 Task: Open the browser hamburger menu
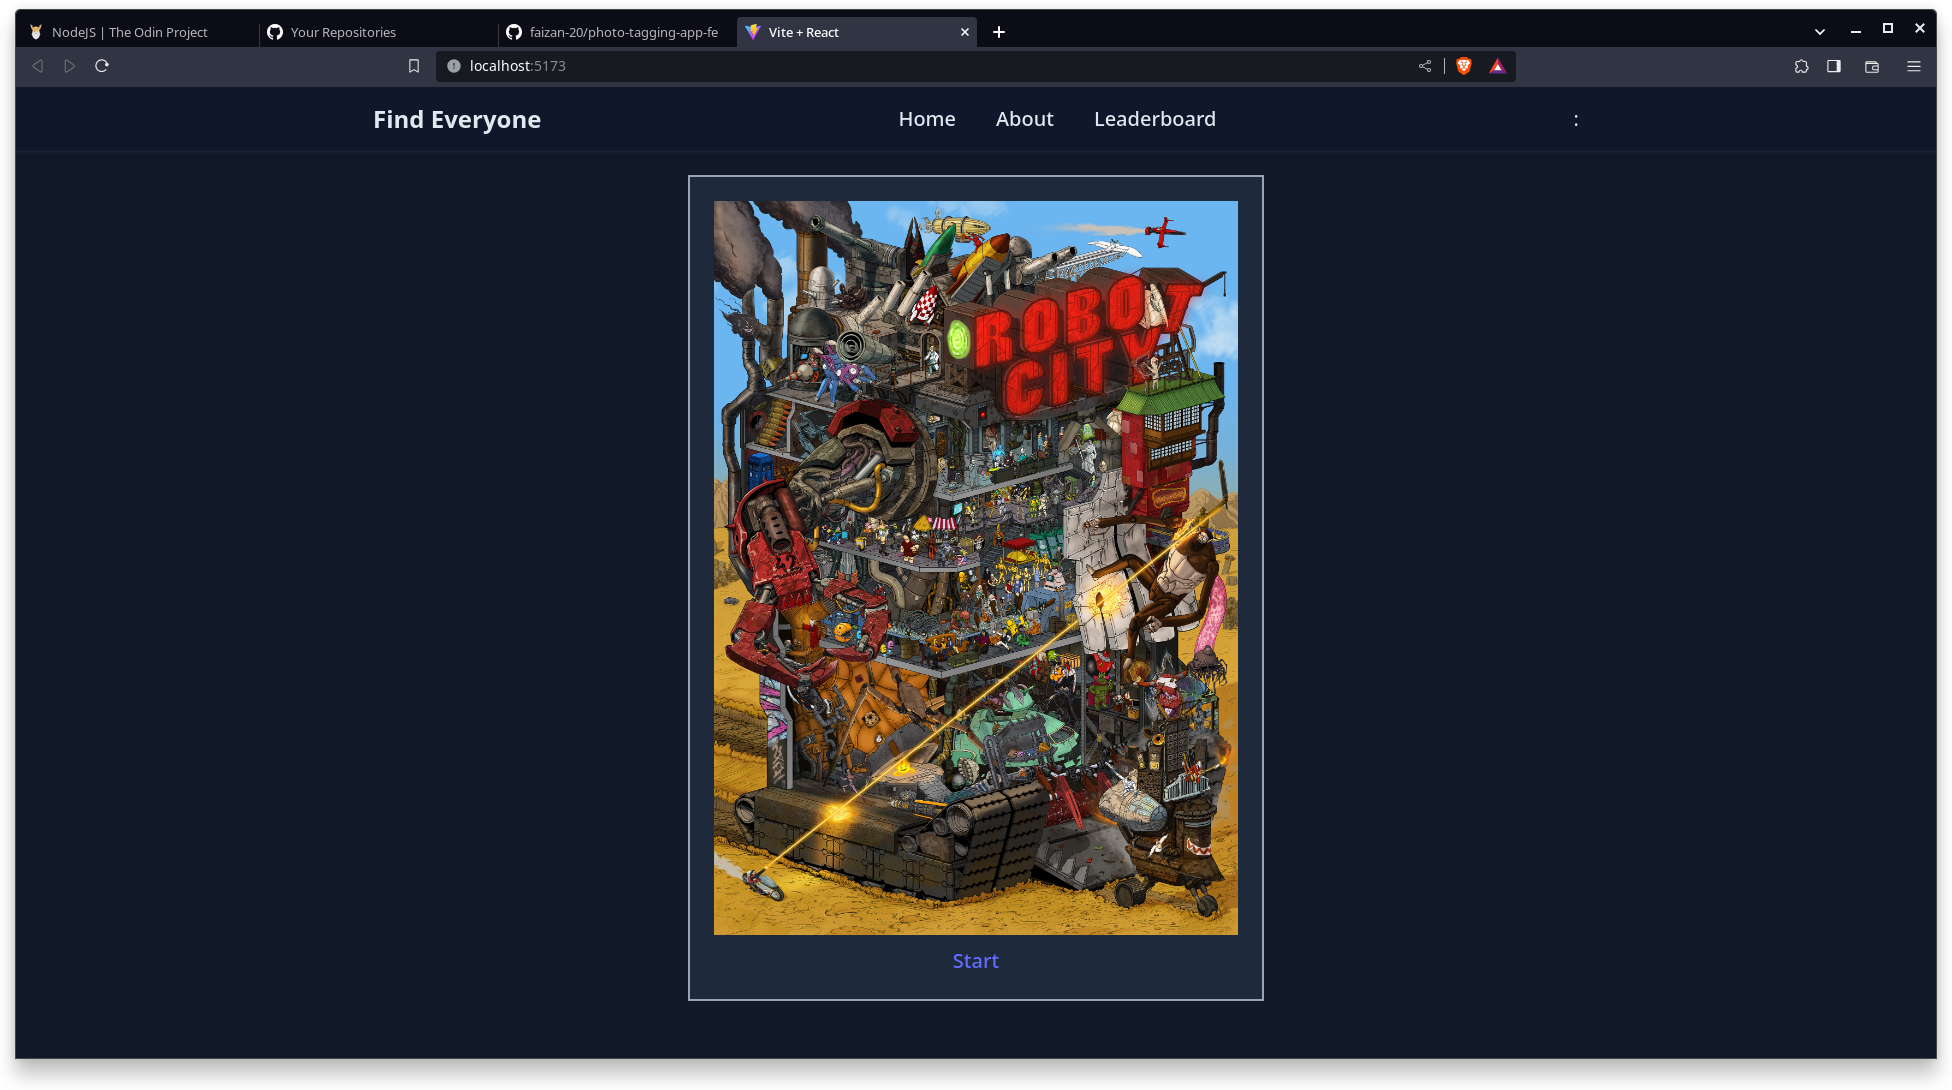tap(1914, 66)
